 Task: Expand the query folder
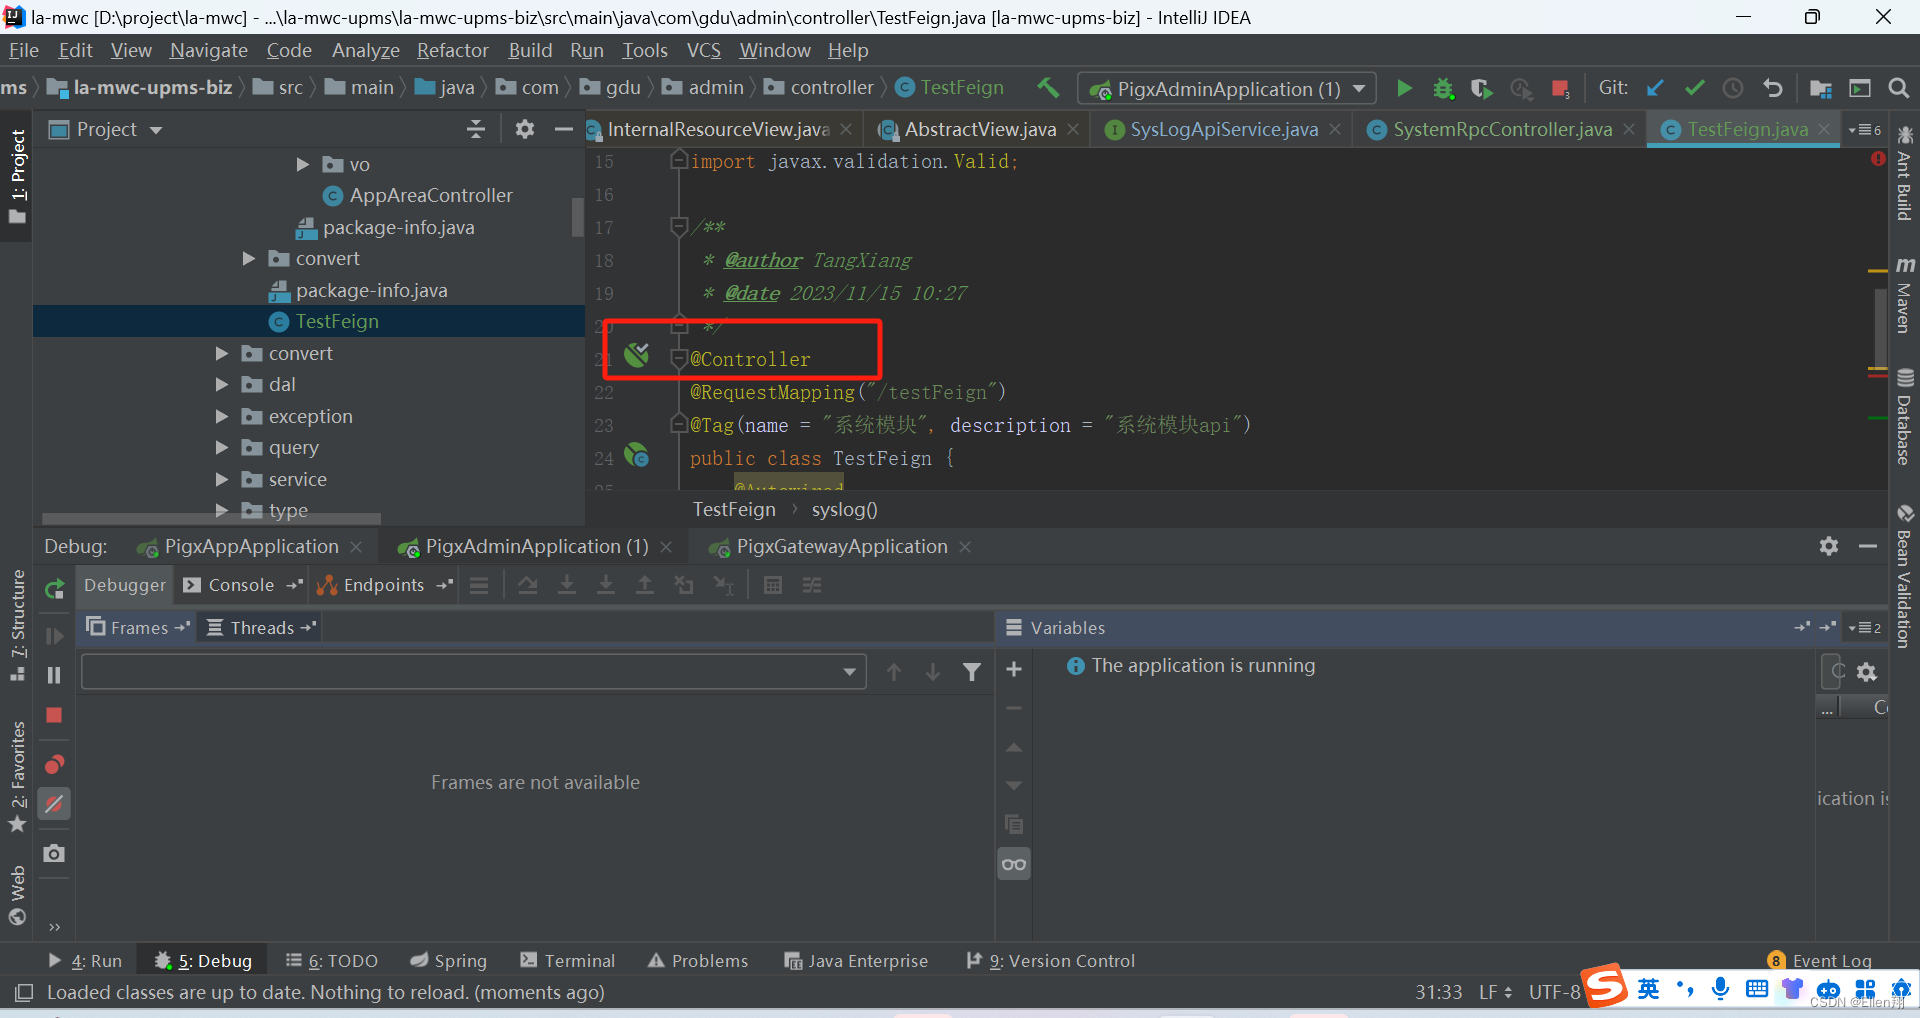222,448
